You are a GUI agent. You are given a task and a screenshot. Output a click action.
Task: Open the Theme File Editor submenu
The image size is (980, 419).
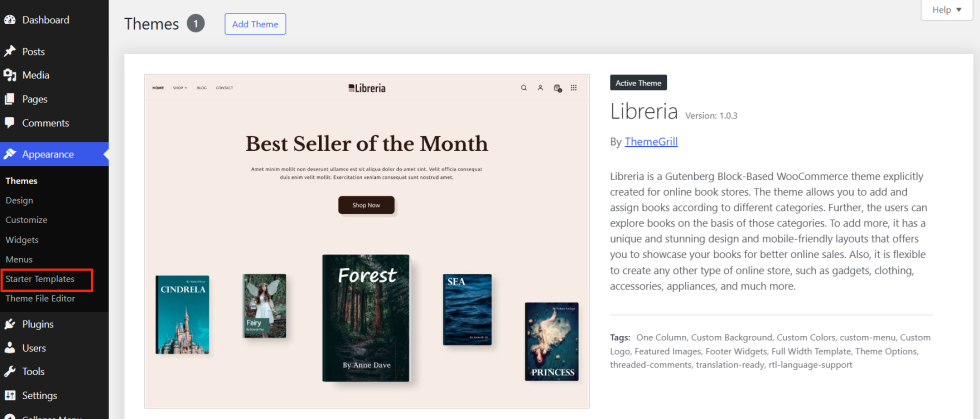tap(40, 298)
